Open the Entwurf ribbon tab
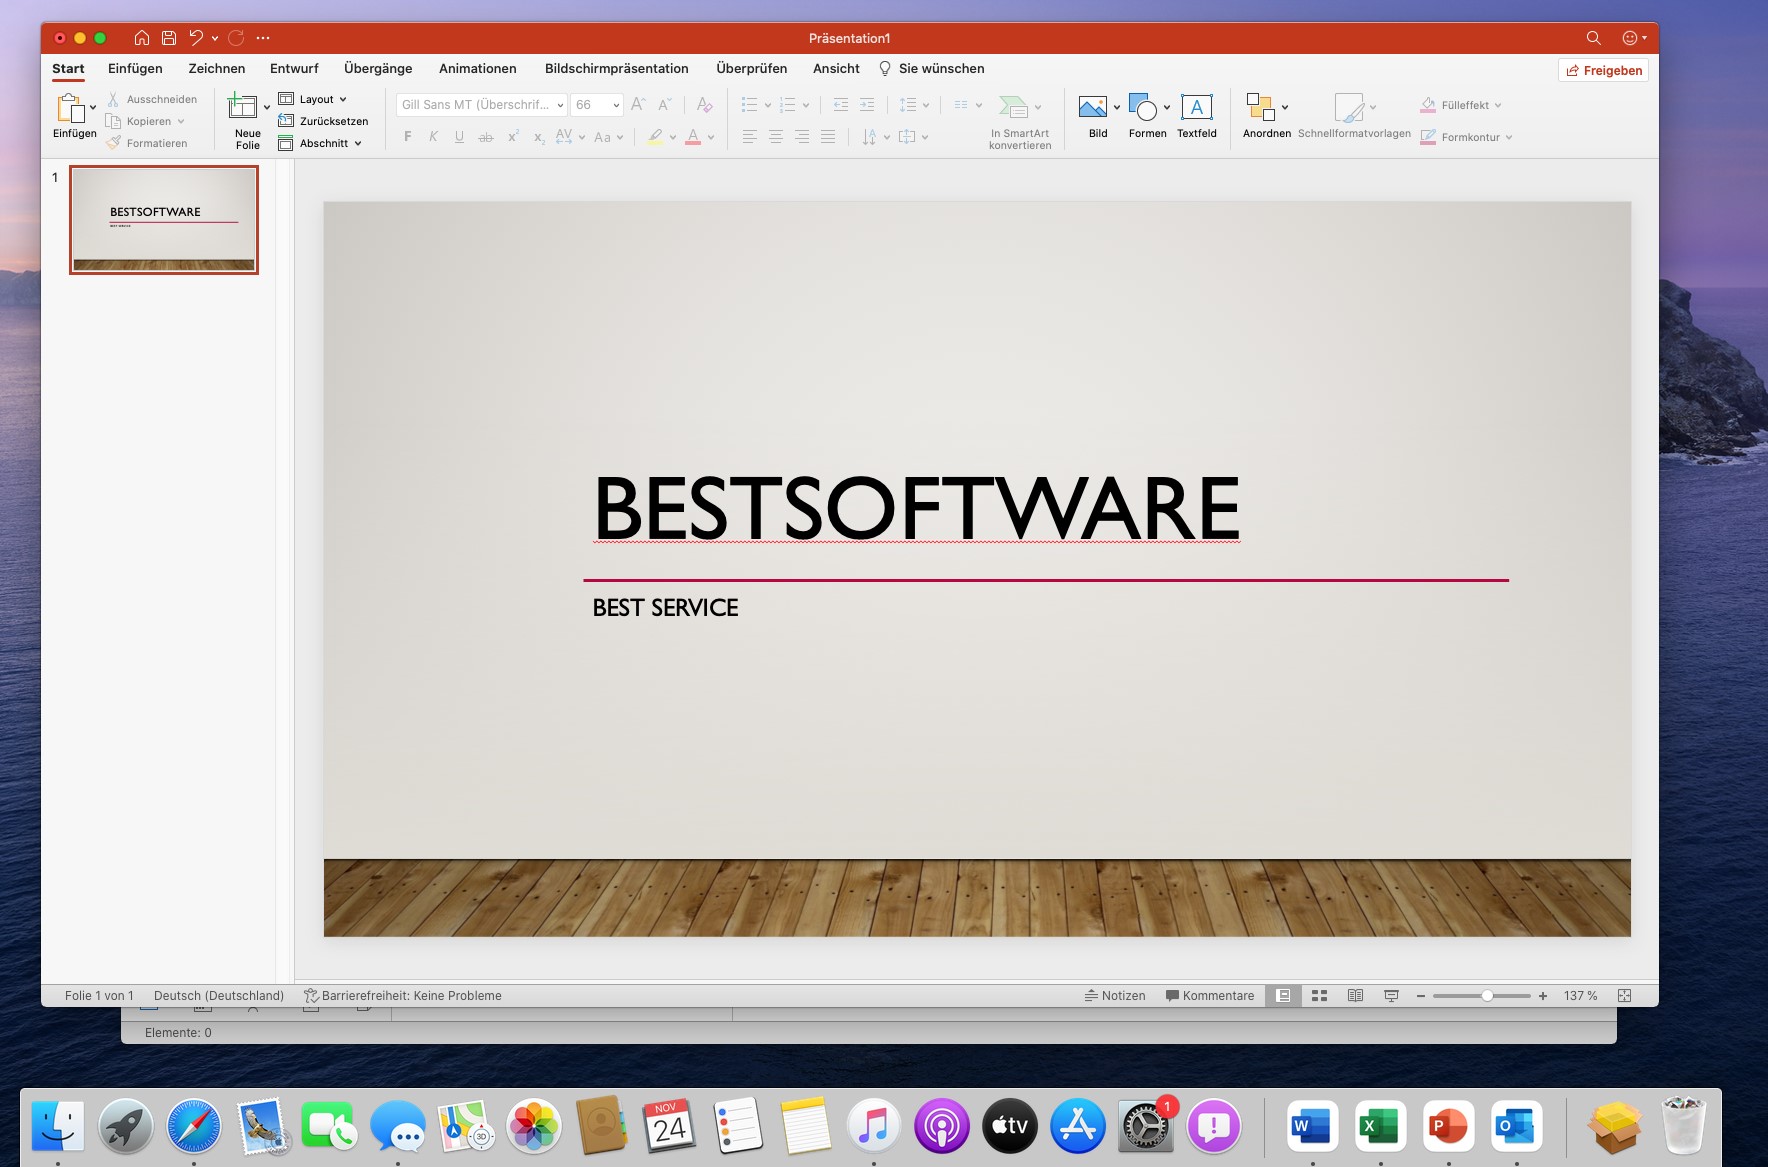The height and width of the screenshot is (1167, 1768). (x=294, y=69)
